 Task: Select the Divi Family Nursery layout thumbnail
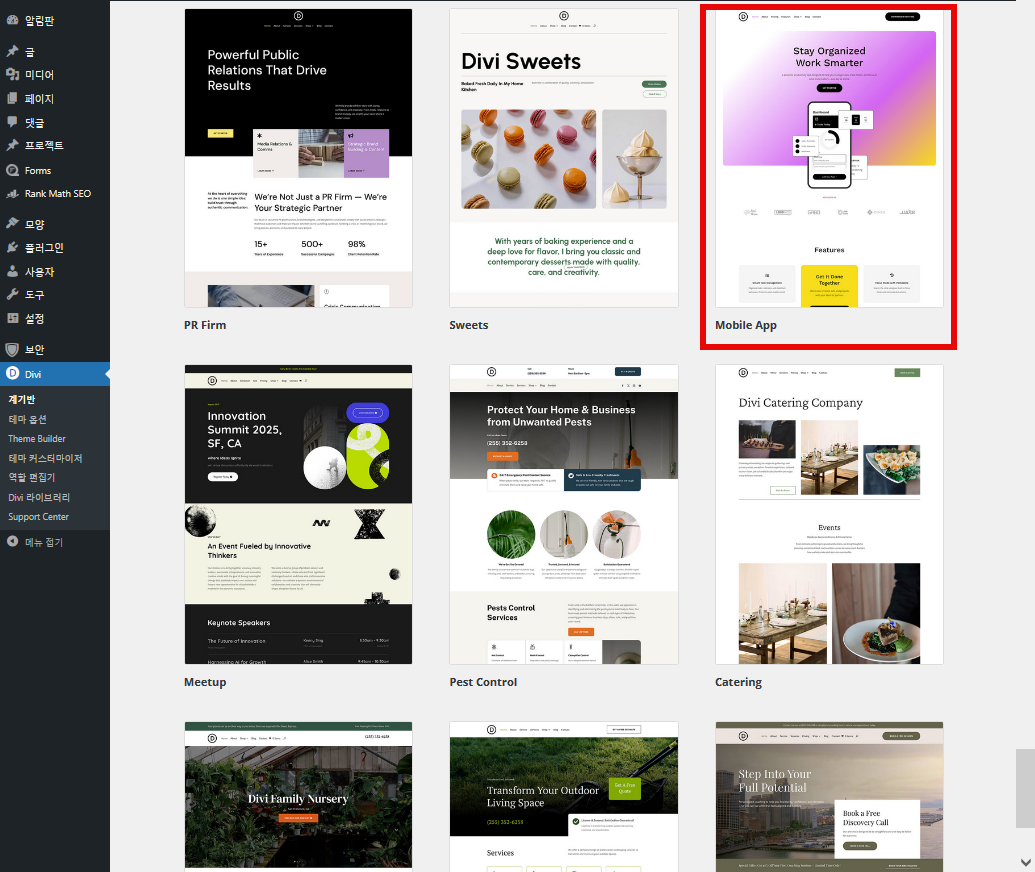pyautogui.click(x=298, y=796)
